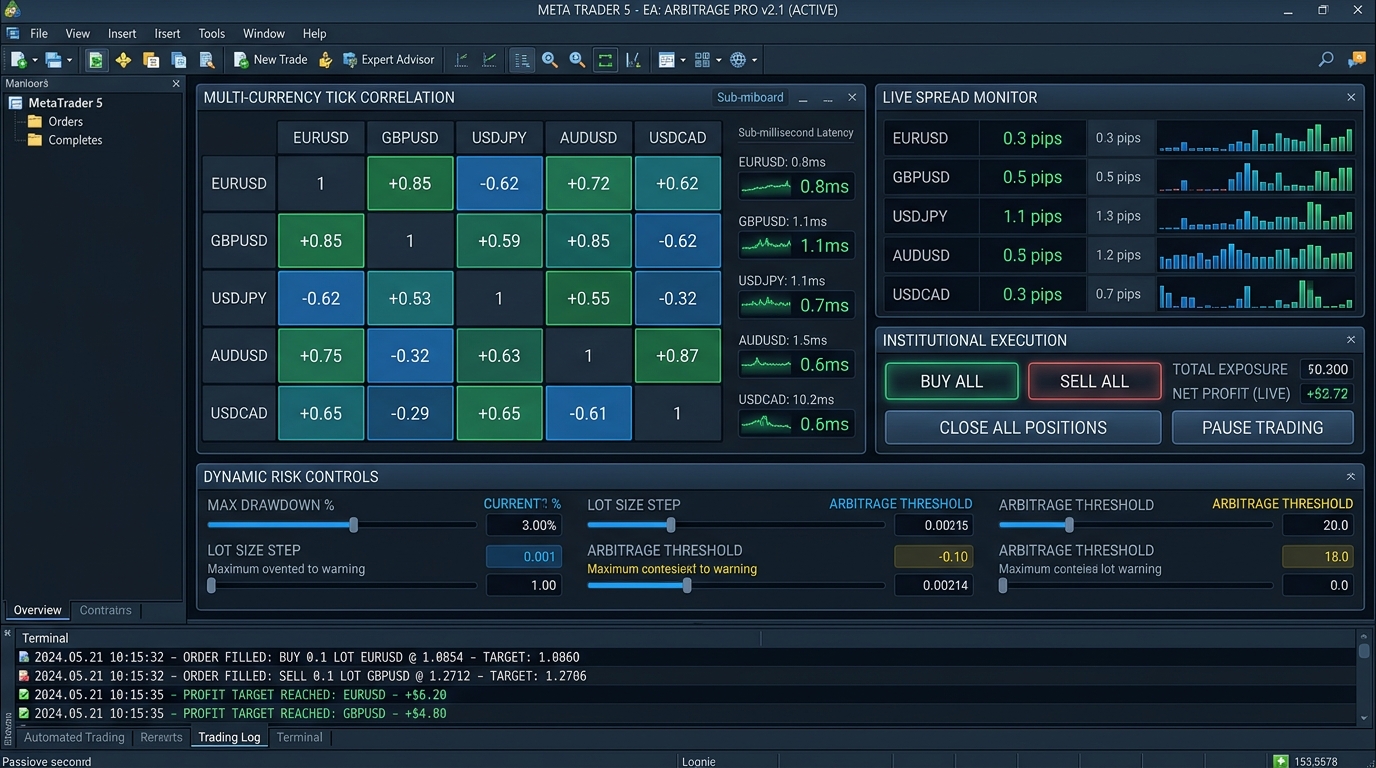The height and width of the screenshot is (768, 1376).
Task: Open dropdown arrow beside layout grid icon
Action: tap(718, 60)
